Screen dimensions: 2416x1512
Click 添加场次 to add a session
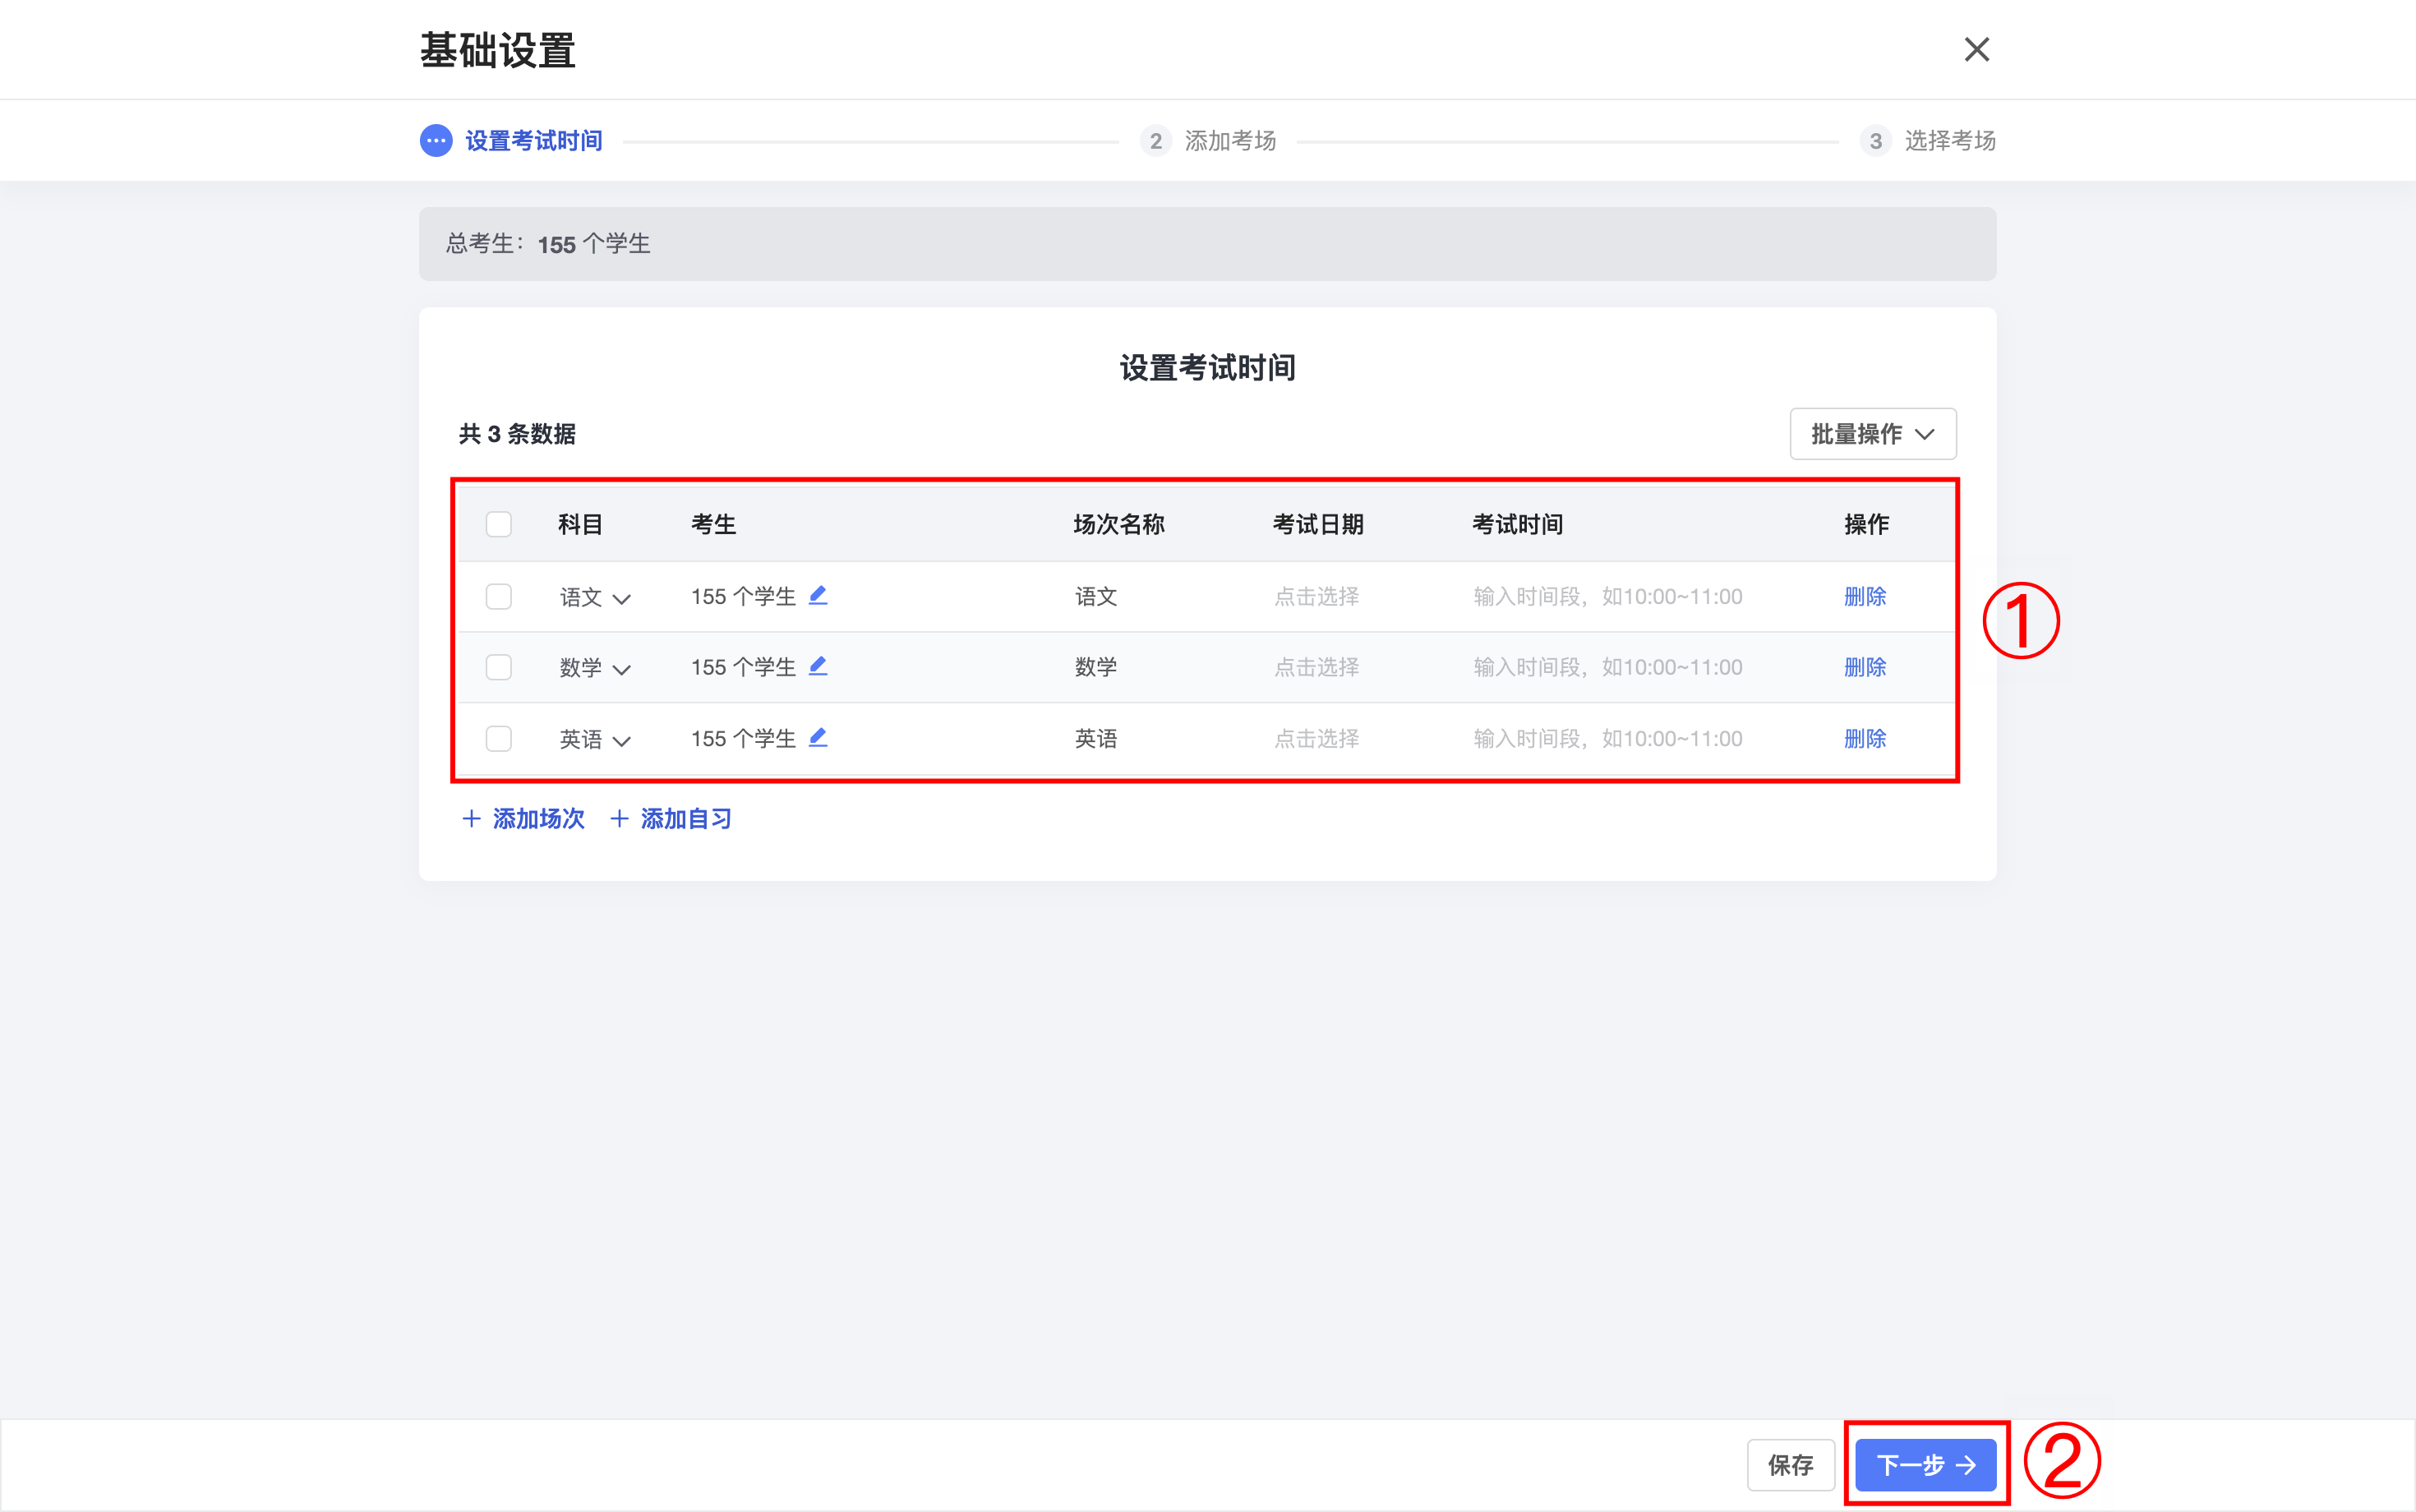524,819
